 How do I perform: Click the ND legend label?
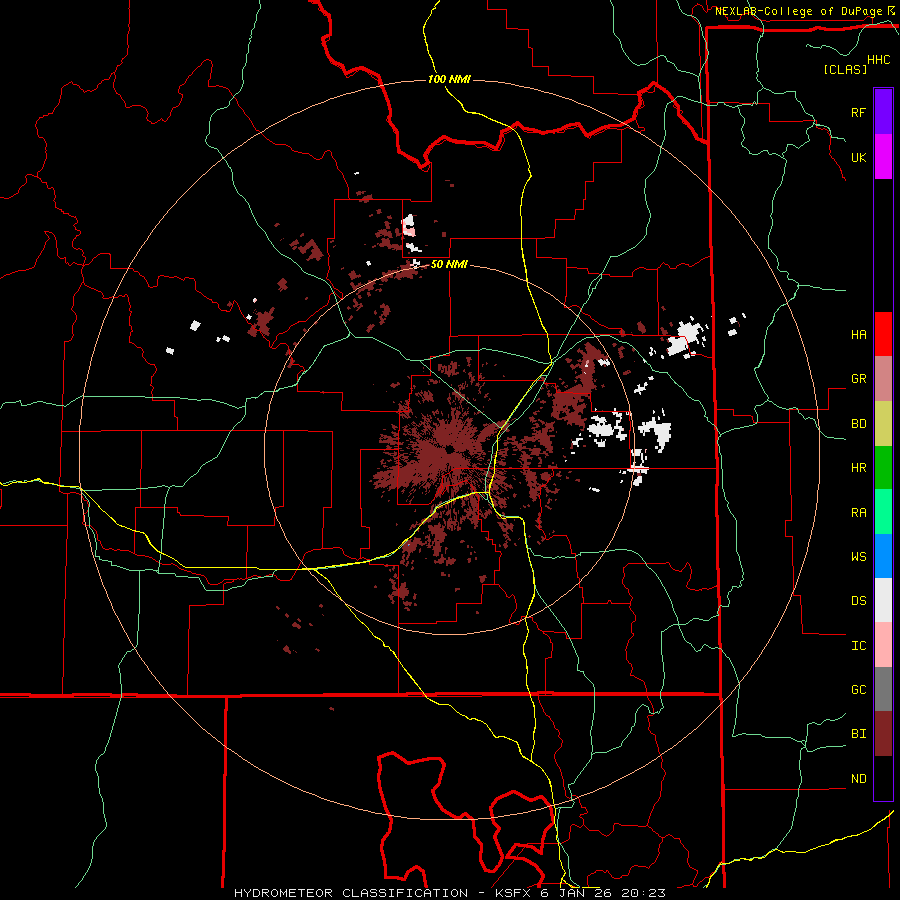point(858,779)
